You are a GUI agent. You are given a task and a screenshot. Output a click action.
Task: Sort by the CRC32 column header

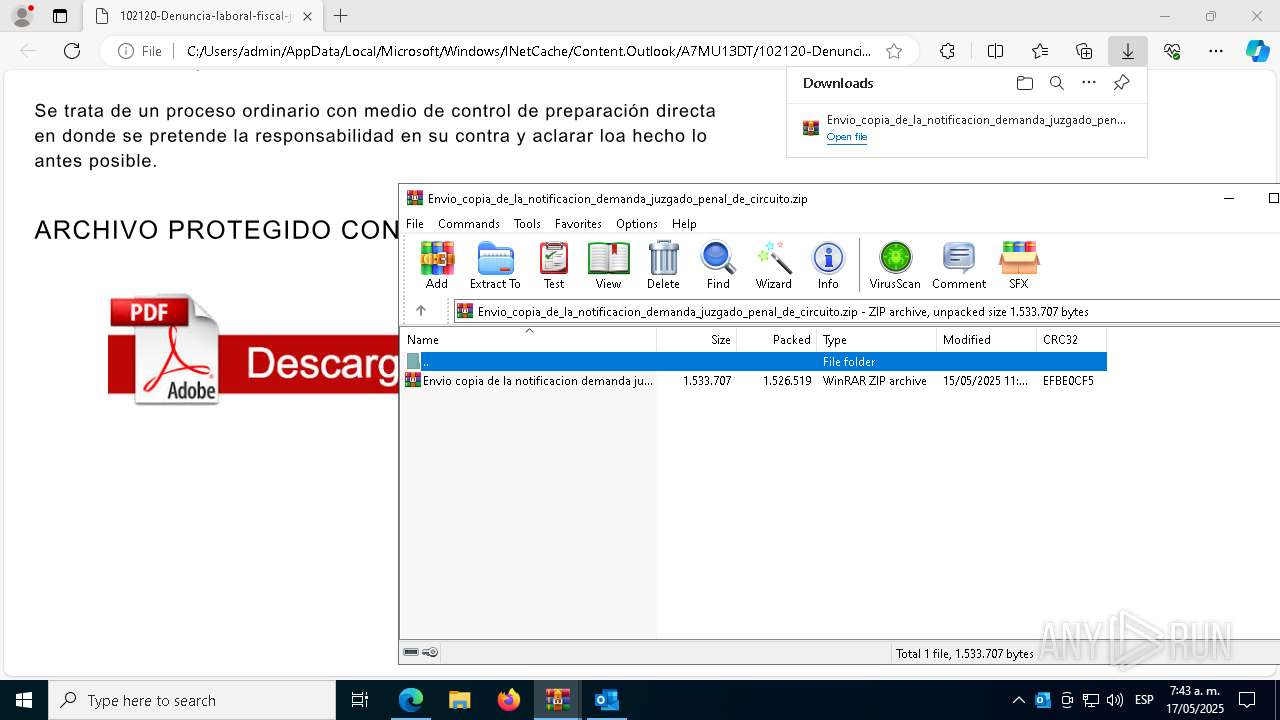coord(1072,340)
